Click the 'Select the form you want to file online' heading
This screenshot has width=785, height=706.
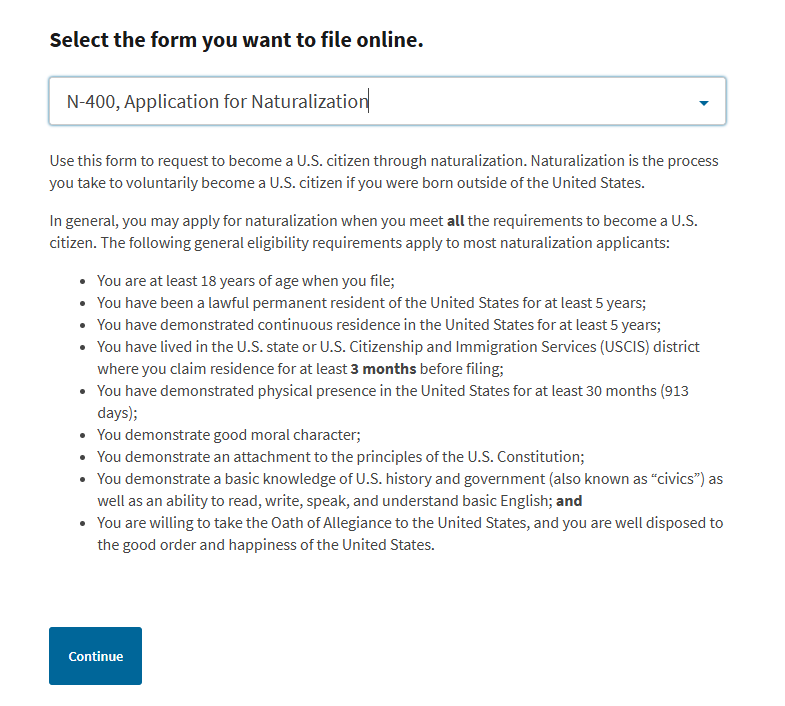[236, 41]
